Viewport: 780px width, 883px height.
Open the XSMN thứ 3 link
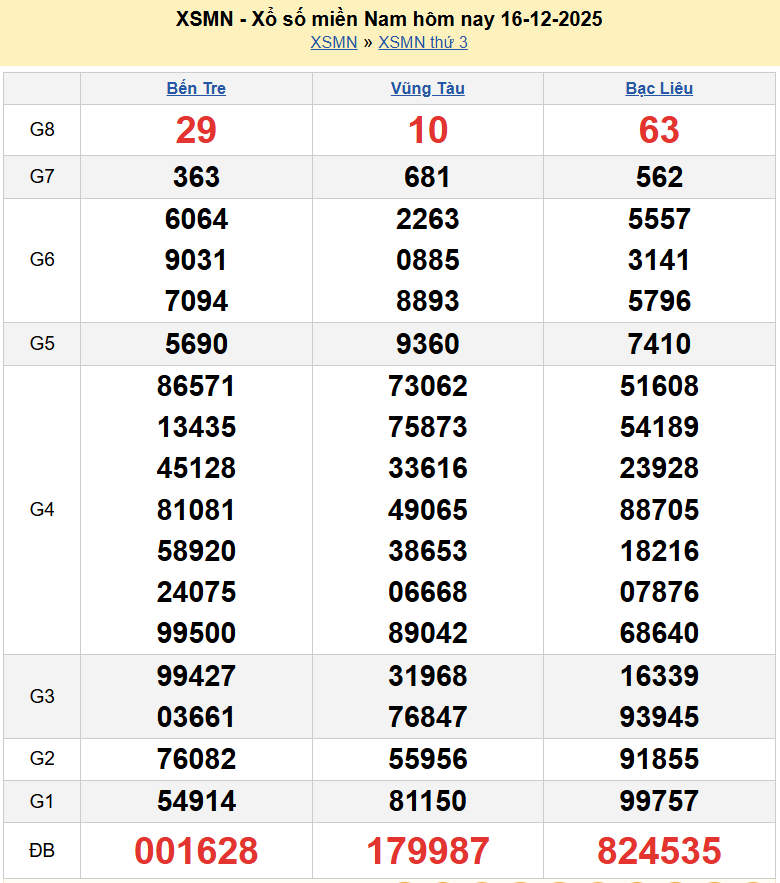click(423, 42)
